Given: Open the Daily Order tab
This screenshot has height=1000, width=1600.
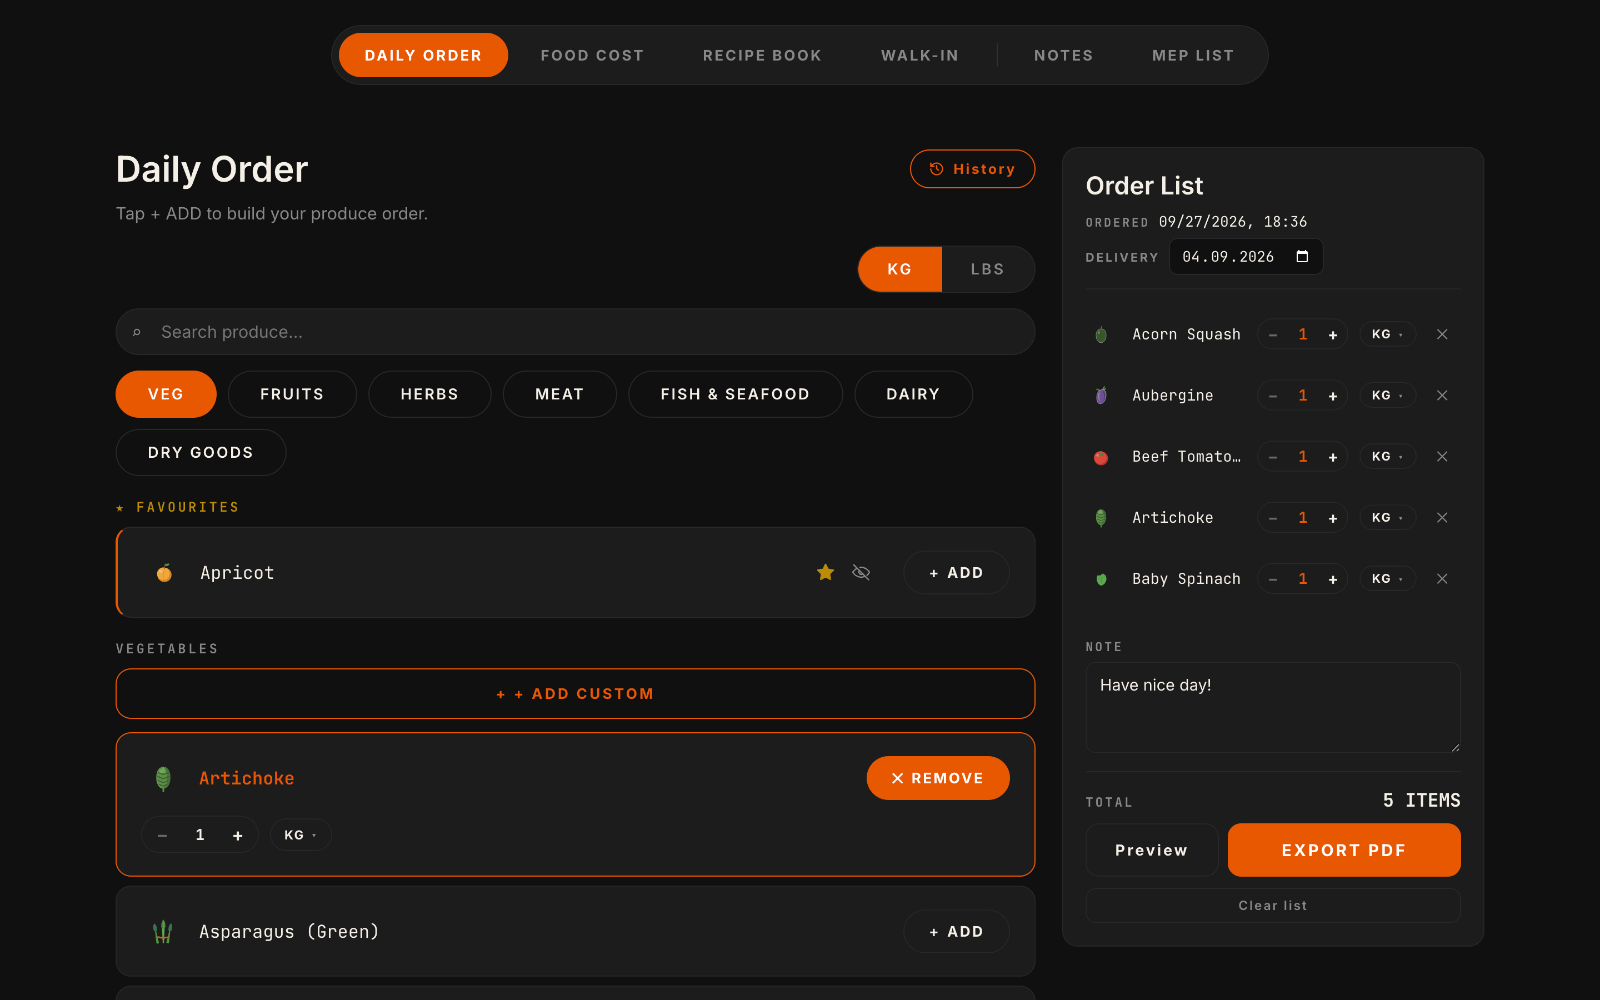Looking at the screenshot, I should 423,55.
